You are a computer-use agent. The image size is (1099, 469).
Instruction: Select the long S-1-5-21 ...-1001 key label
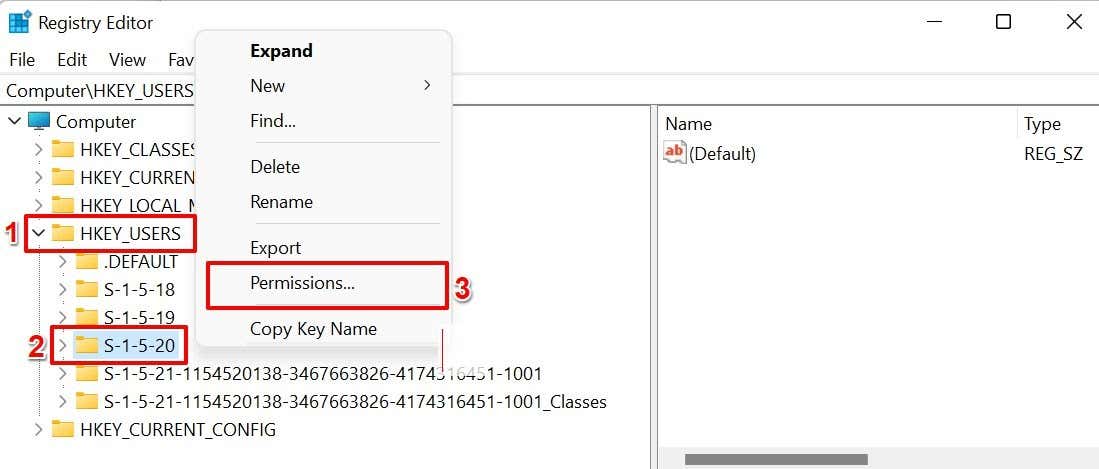322,373
